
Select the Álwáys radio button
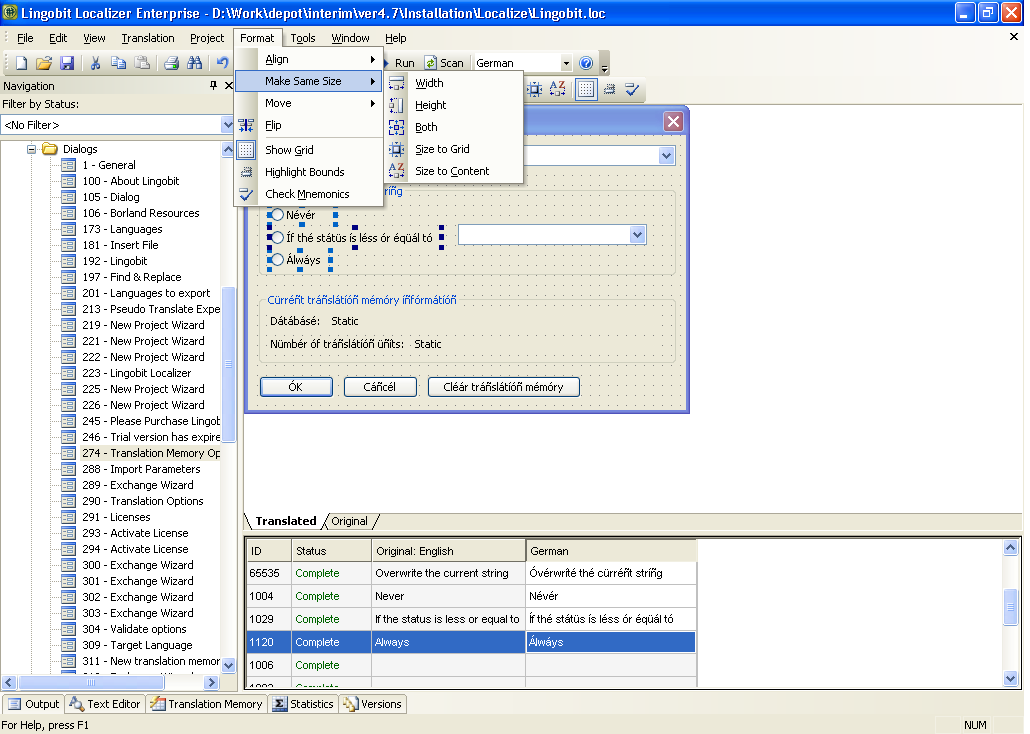(x=277, y=260)
